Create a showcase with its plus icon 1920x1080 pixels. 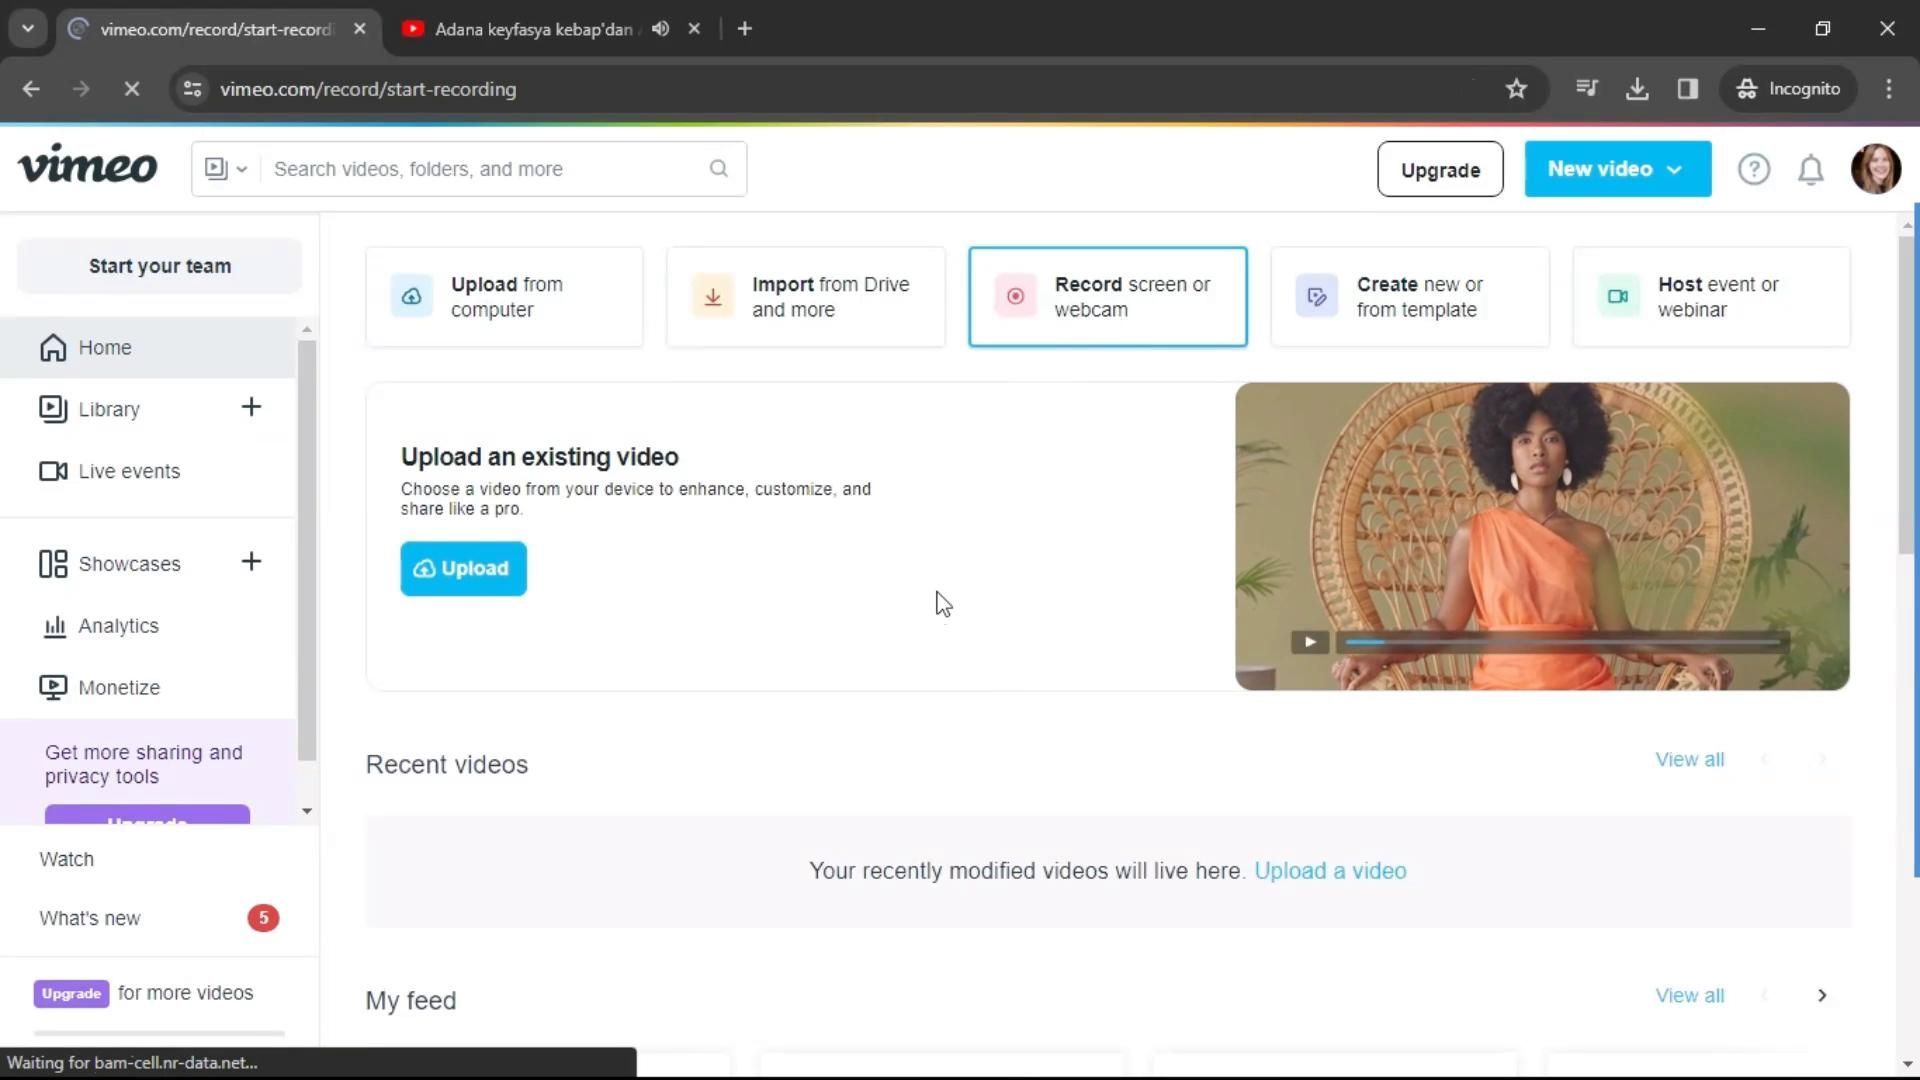click(251, 562)
